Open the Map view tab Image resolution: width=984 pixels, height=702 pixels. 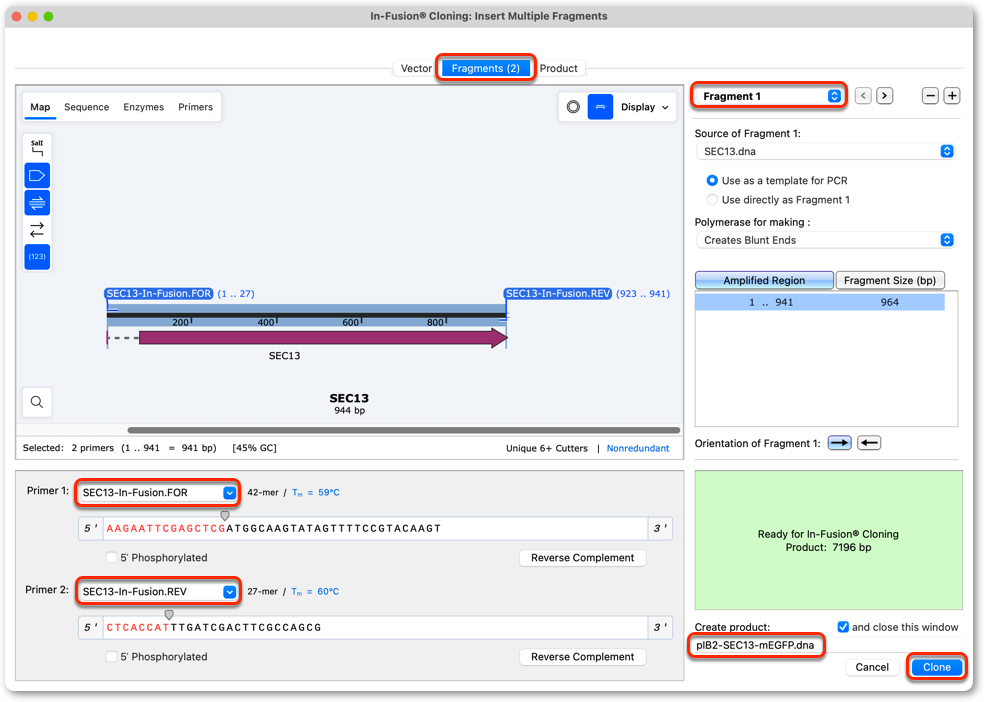40,107
